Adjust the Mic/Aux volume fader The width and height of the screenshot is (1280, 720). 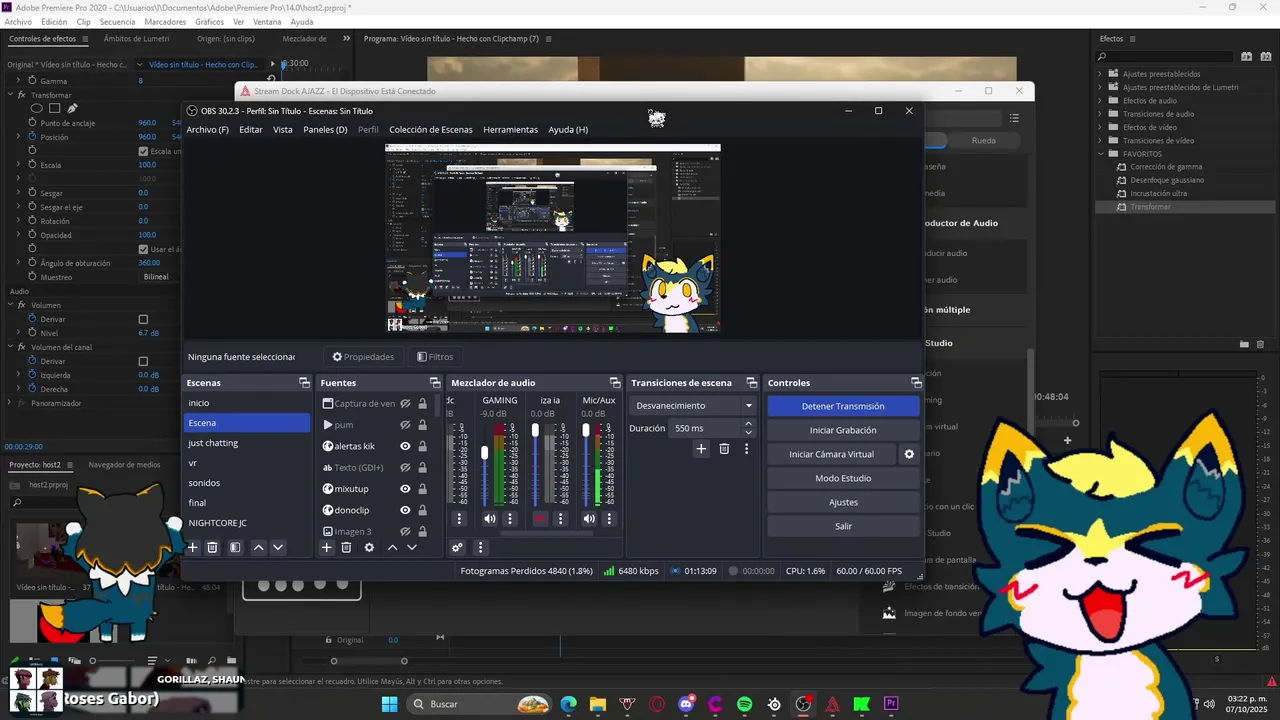click(x=586, y=431)
